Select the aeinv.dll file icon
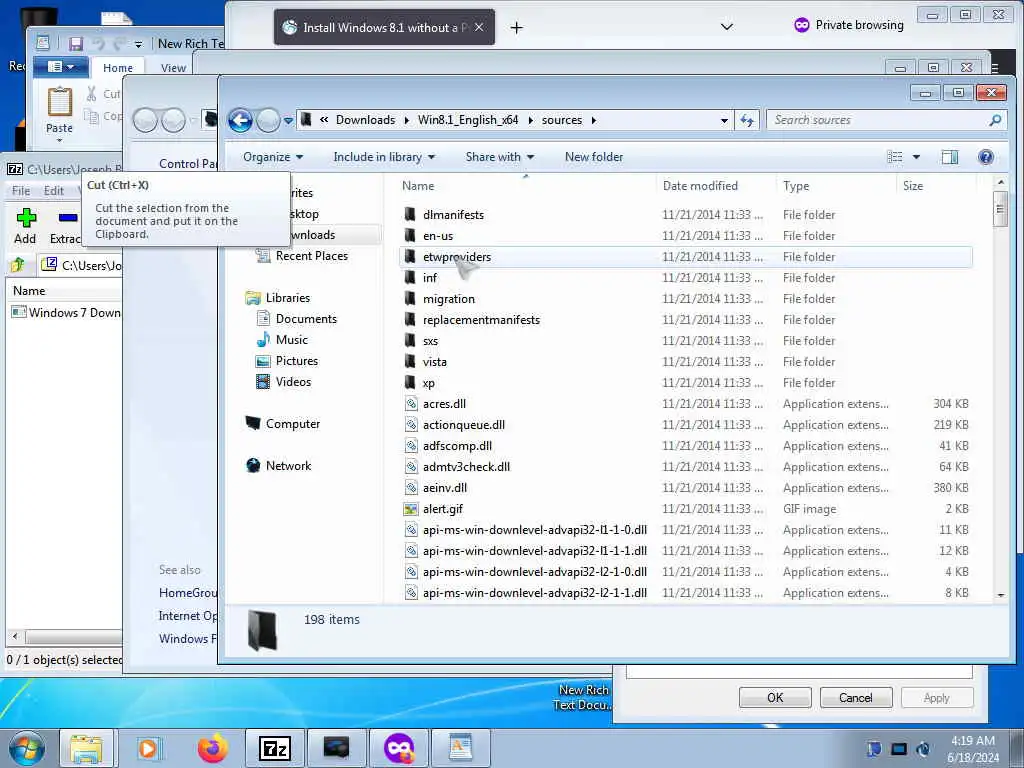This screenshot has width=1024, height=768. tap(411, 488)
